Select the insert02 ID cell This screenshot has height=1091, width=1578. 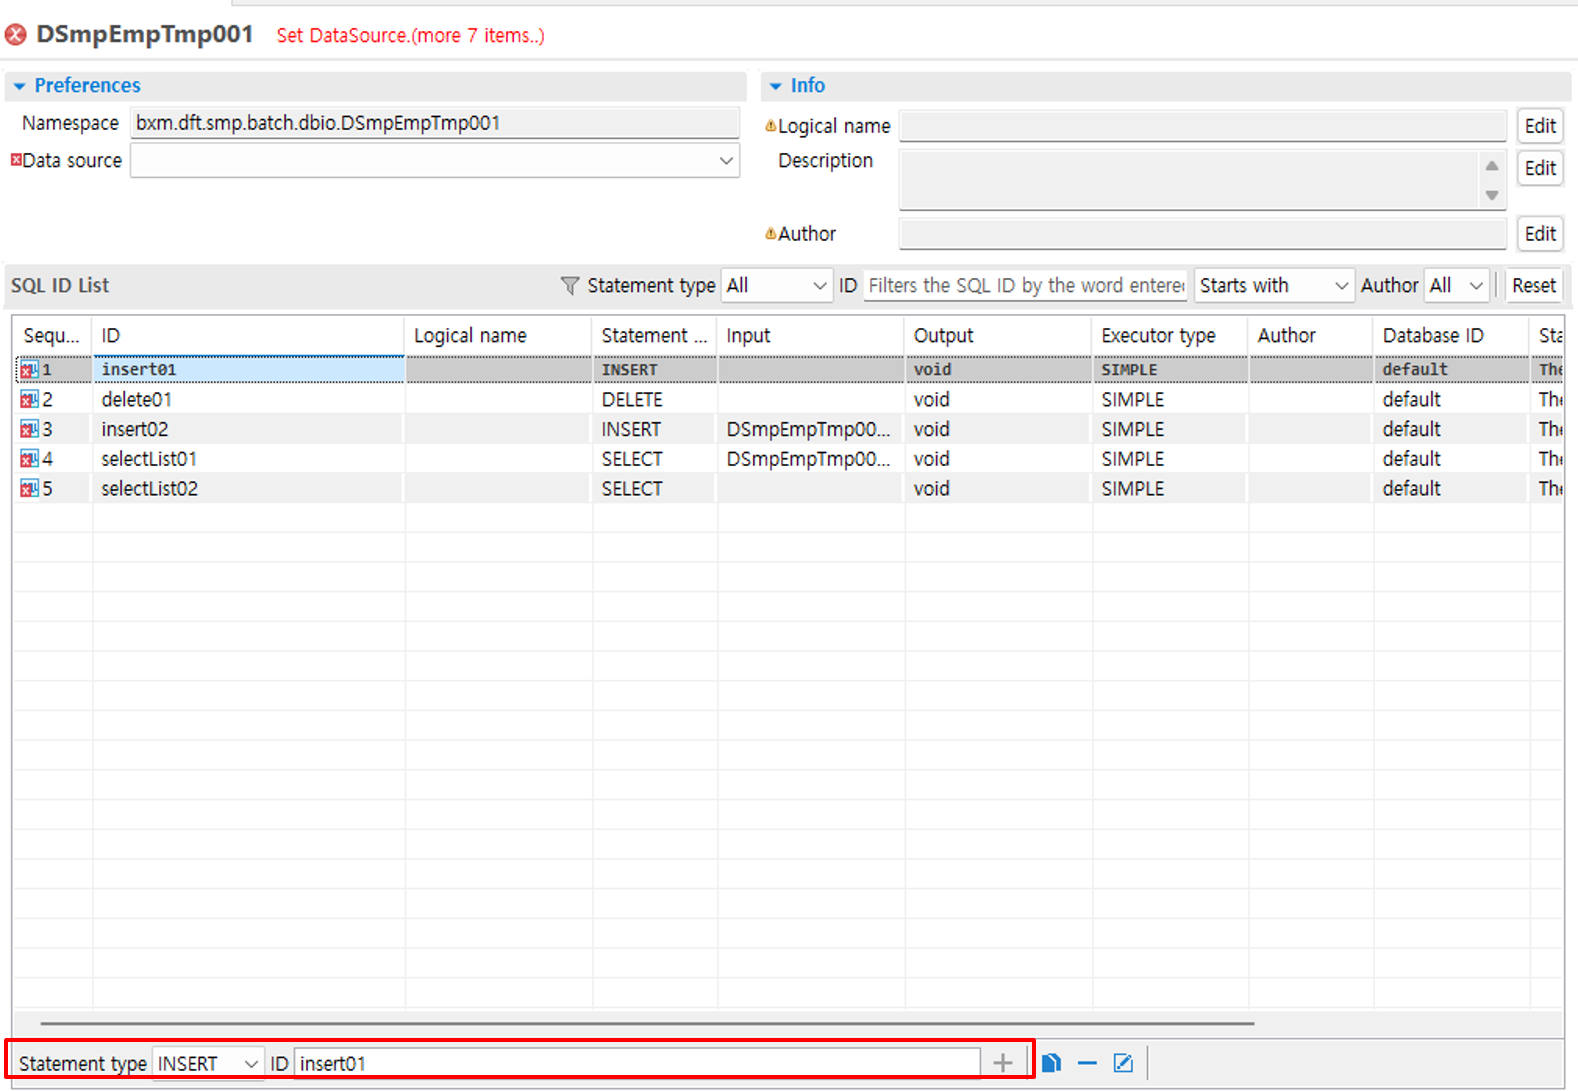pyautogui.click(x=248, y=430)
